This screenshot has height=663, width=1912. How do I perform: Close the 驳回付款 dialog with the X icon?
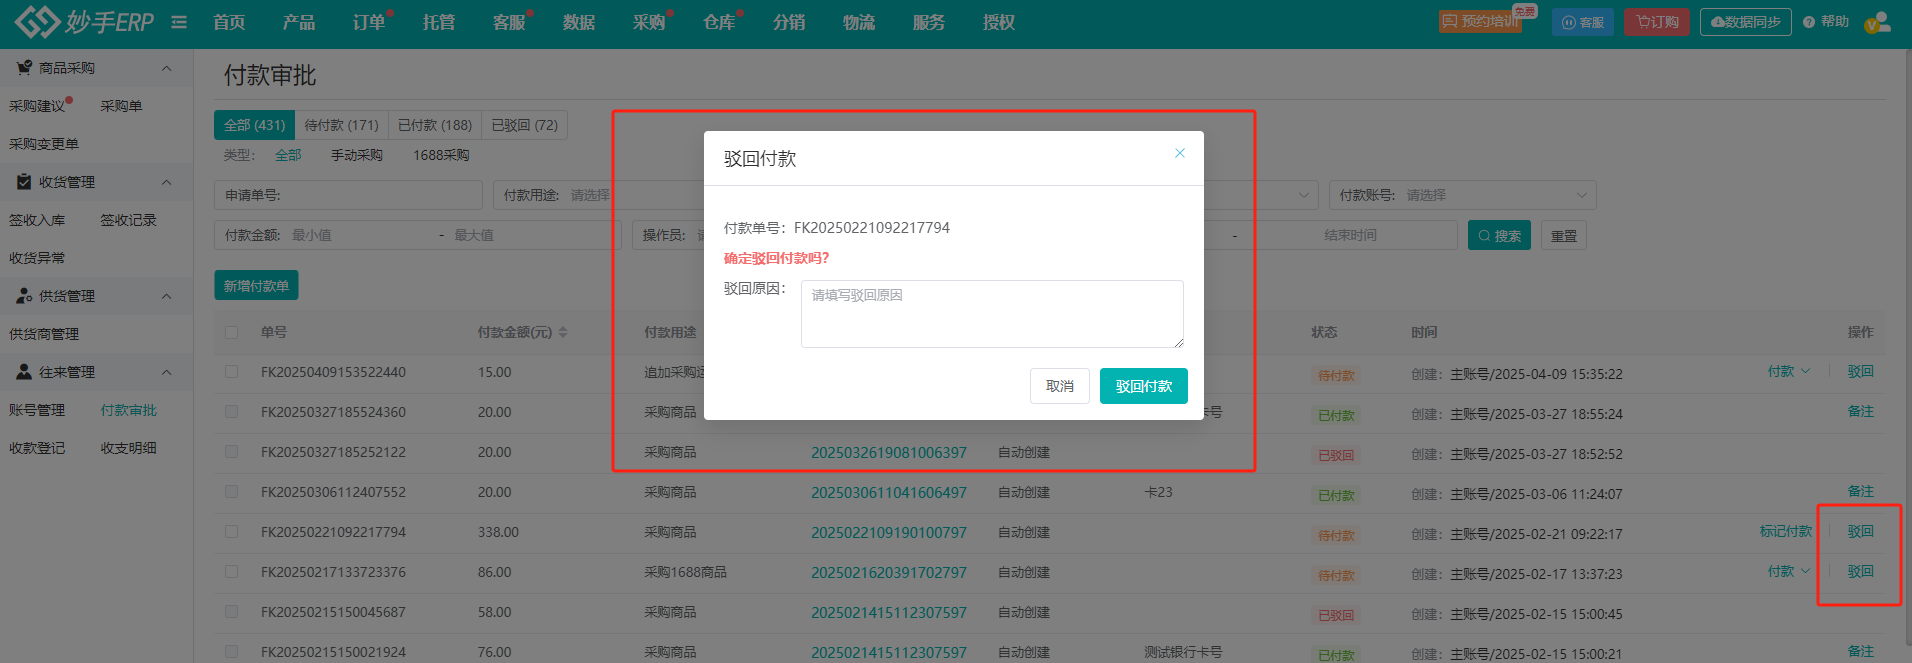tap(1180, 153)
